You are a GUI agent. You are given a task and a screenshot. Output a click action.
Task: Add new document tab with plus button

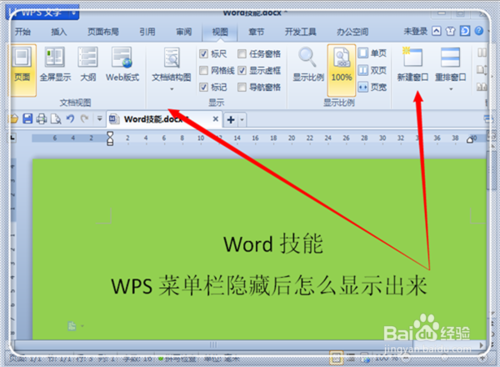coord(231,119)
